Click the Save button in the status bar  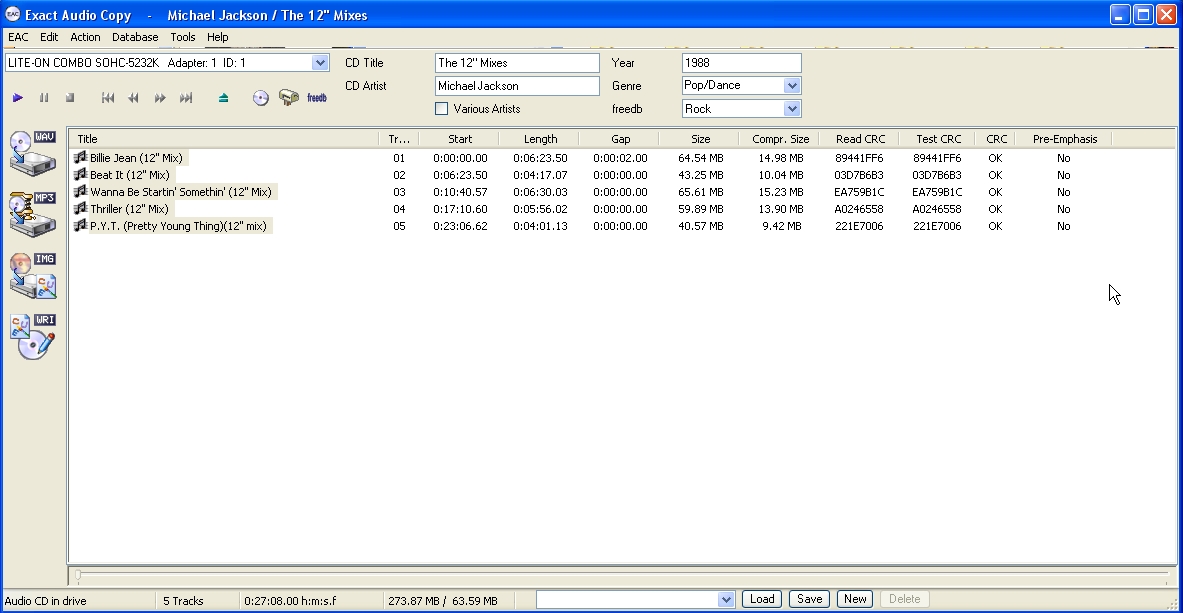(809, 599)
